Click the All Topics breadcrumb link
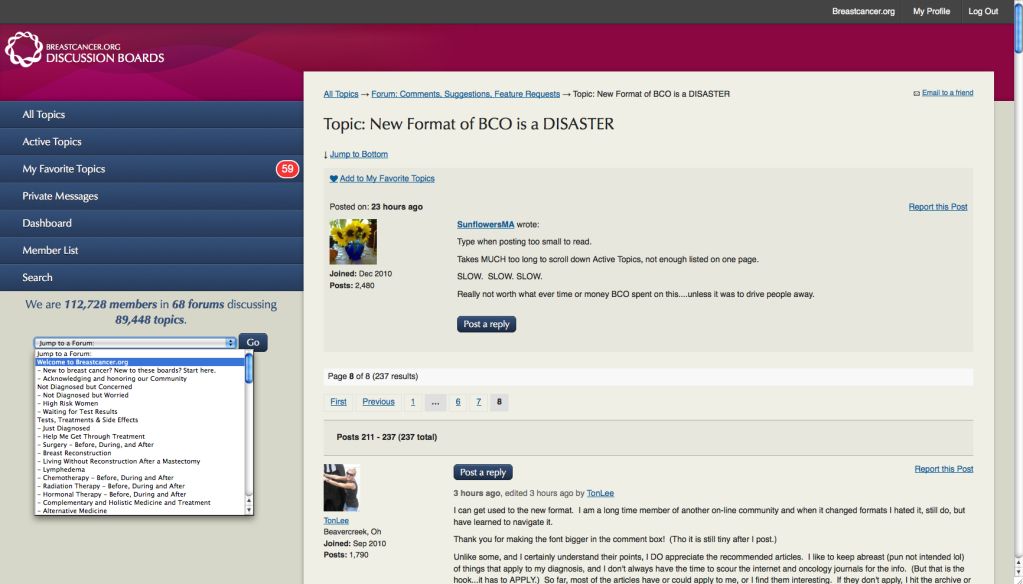The height and width of the screenshot is (584, 1023). (x=341, y=94)
